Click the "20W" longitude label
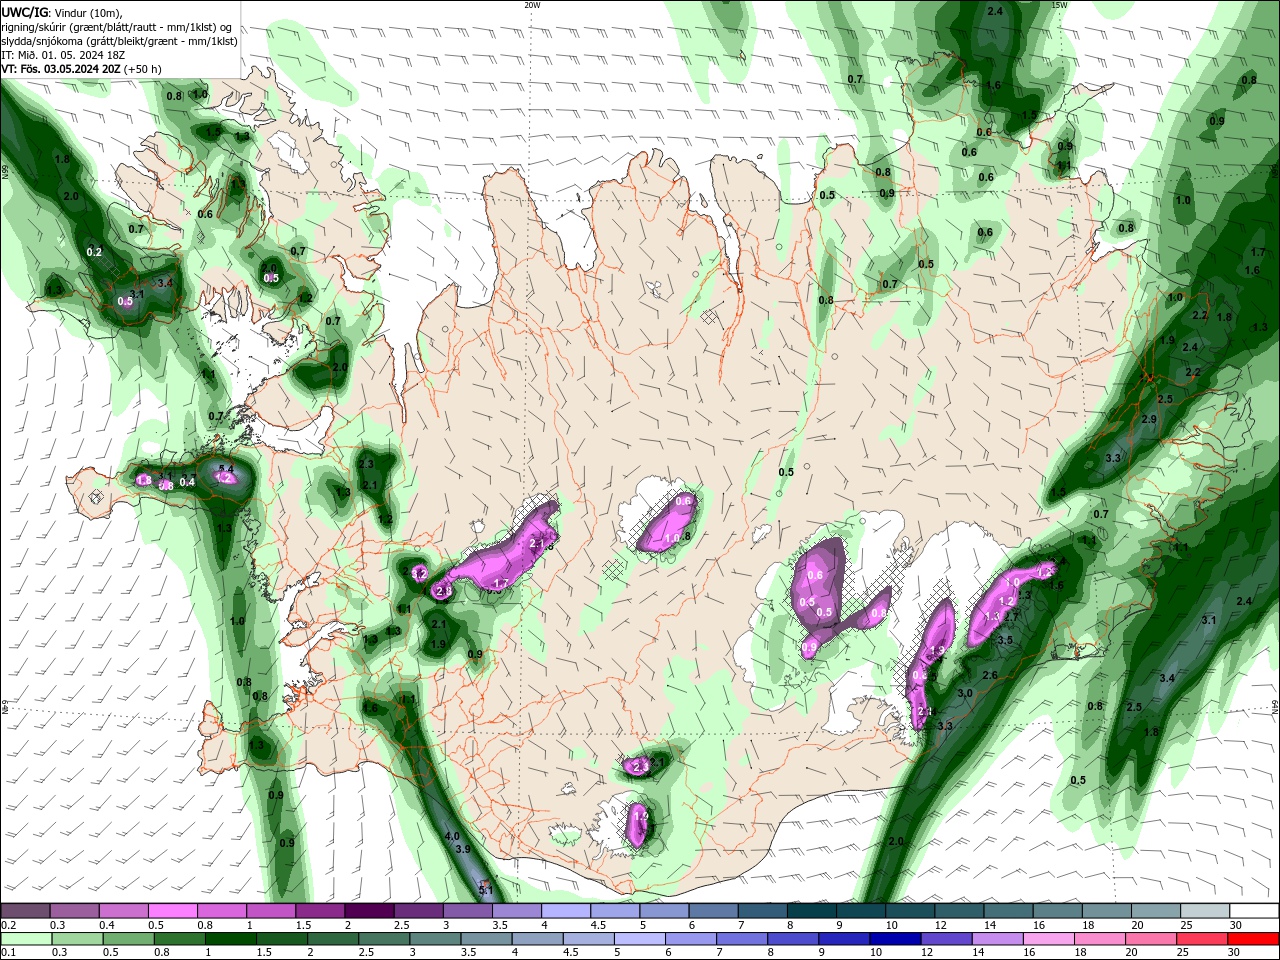Viewport: 1280px width, 960px height. pyautogui.click(x=532, y=5)
